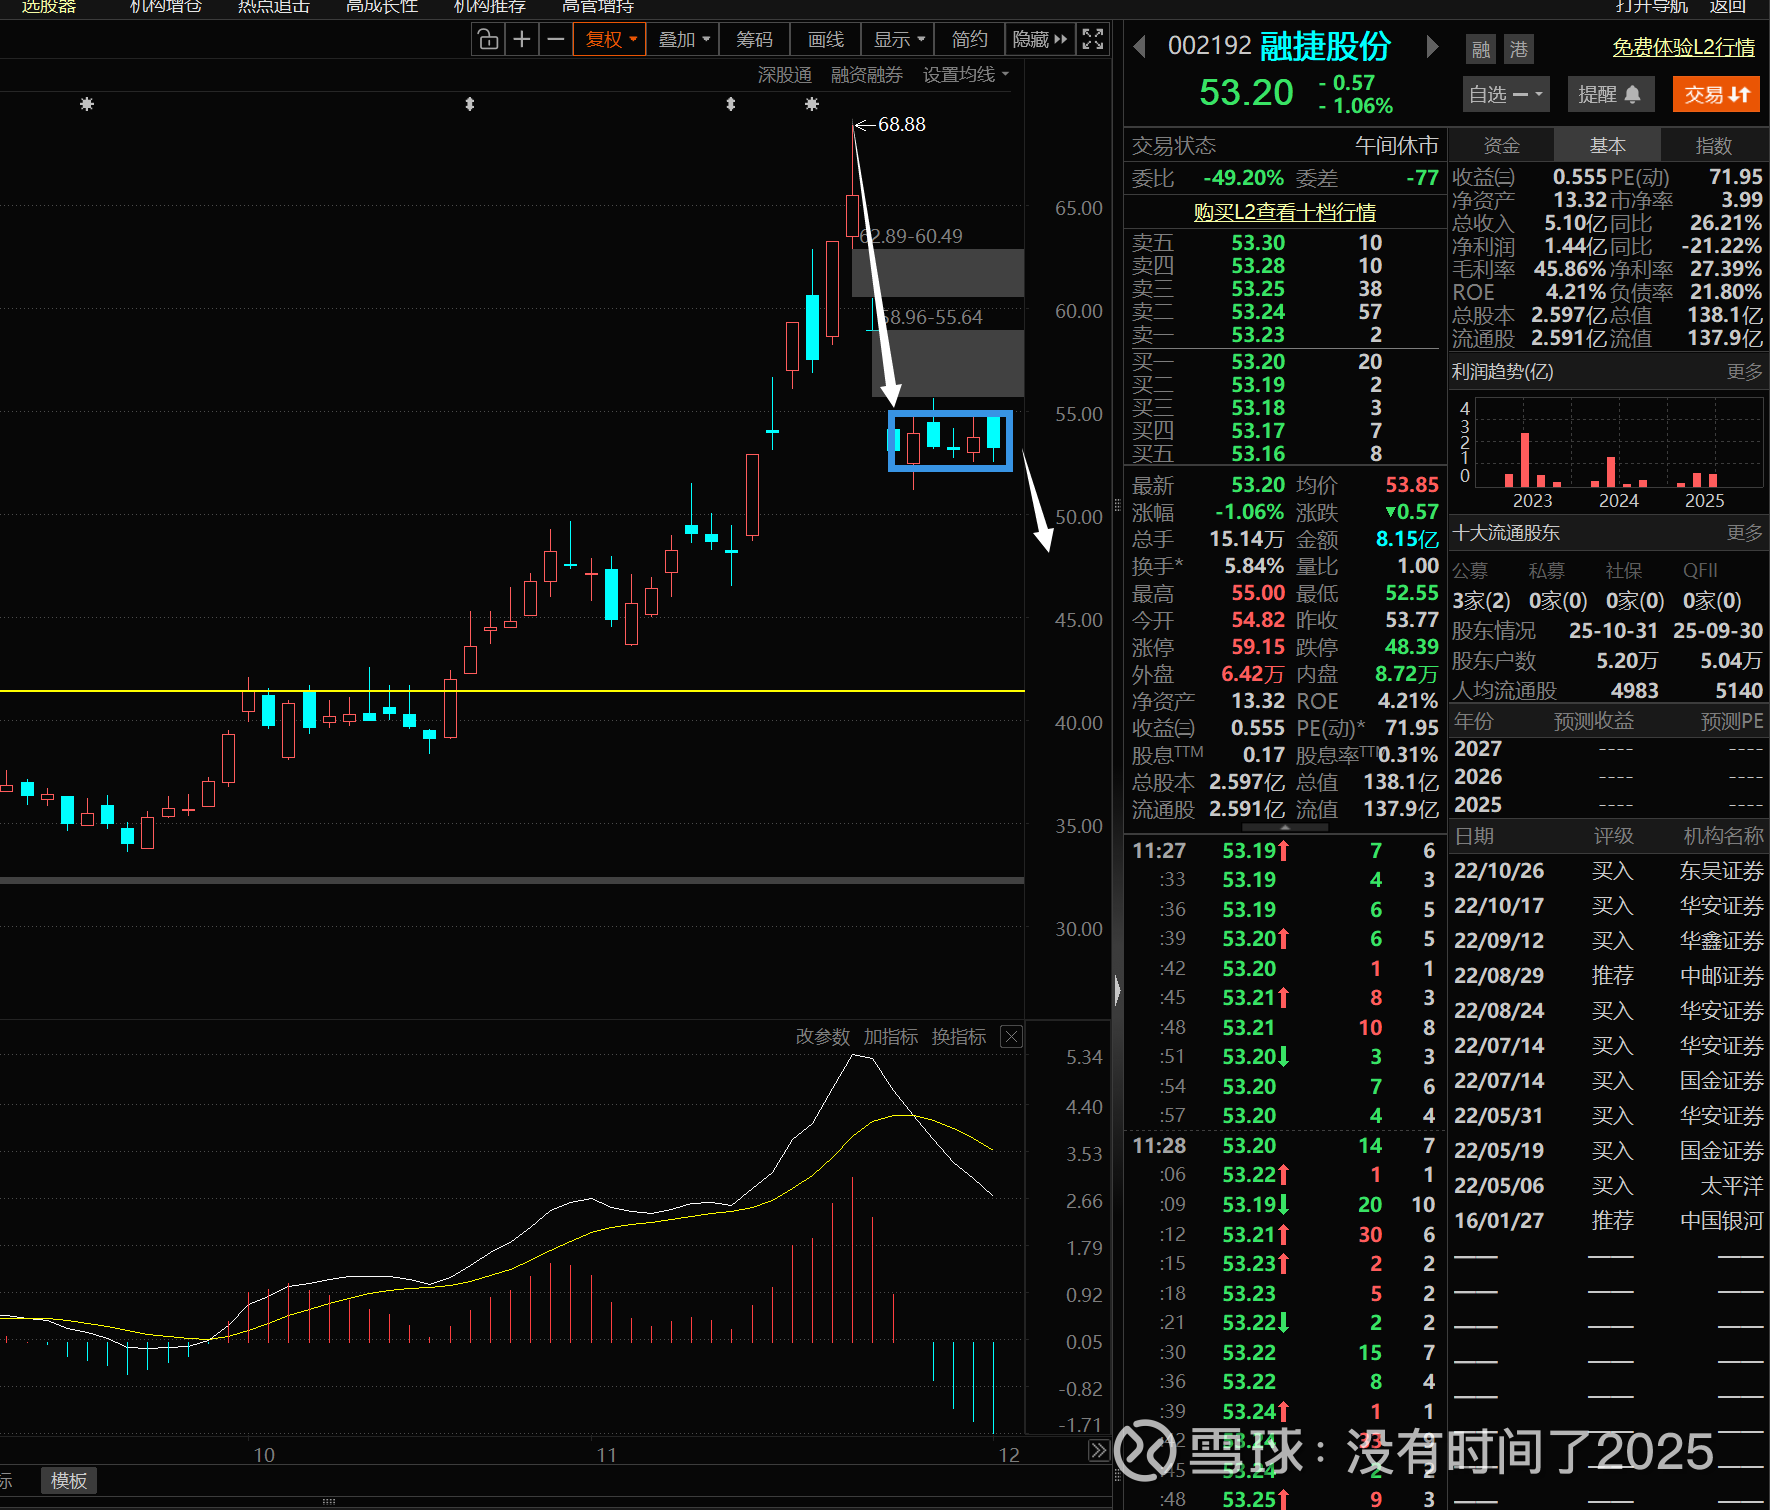1770x1510 pixels.
Task: Open the 机构推荐 menu item
Action: click(489, 7)
